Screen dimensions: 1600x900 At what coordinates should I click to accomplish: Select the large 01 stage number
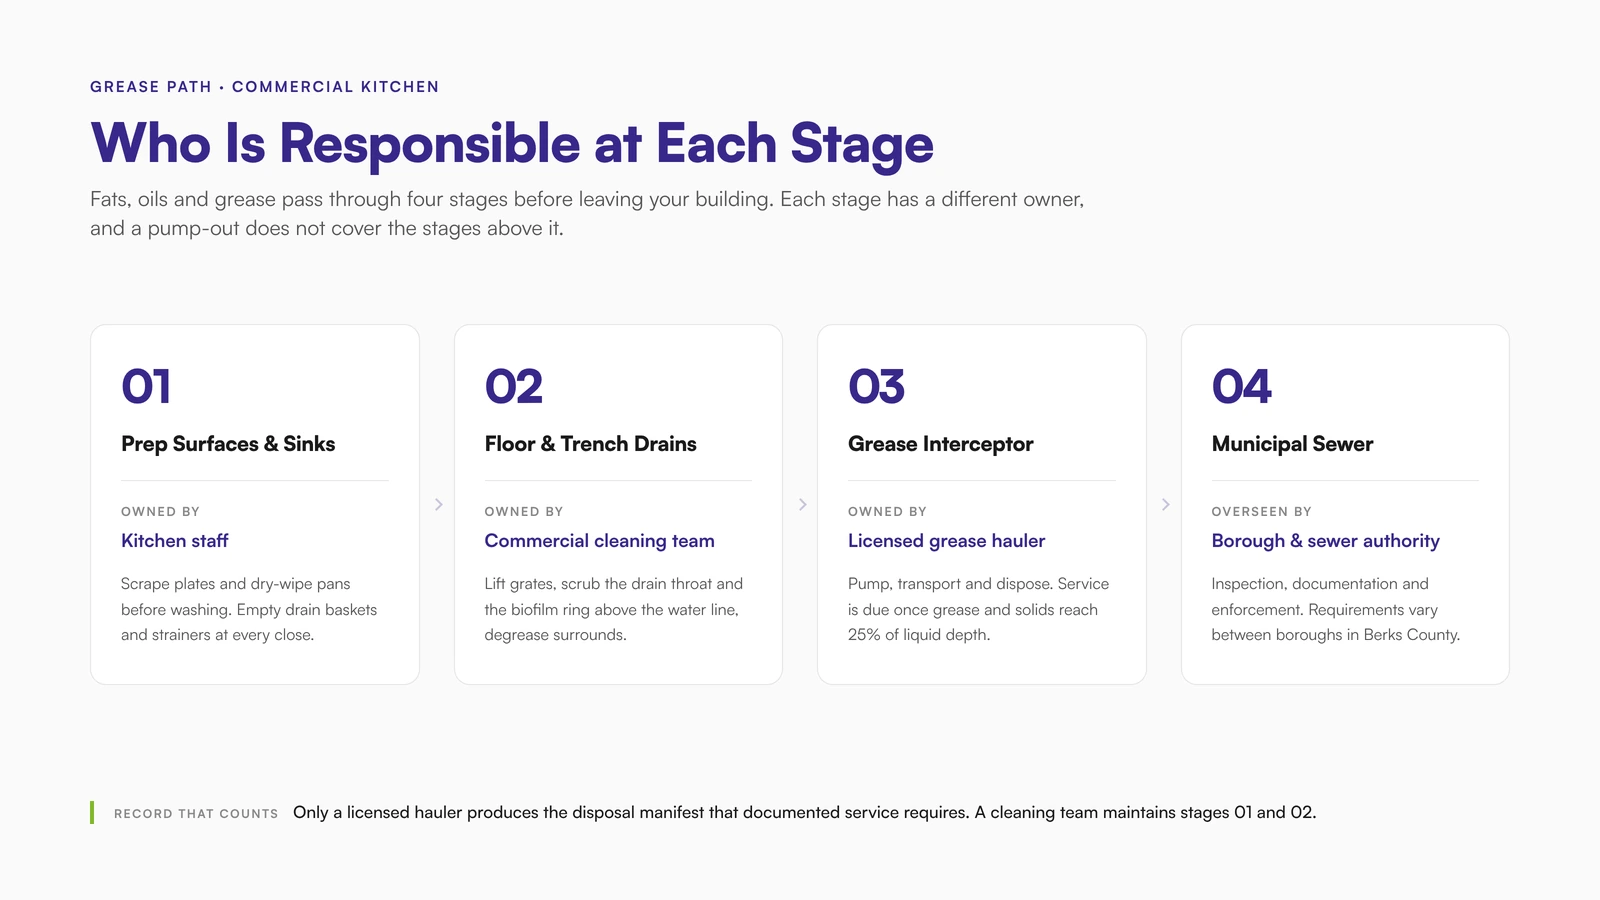tap(146, 387)
